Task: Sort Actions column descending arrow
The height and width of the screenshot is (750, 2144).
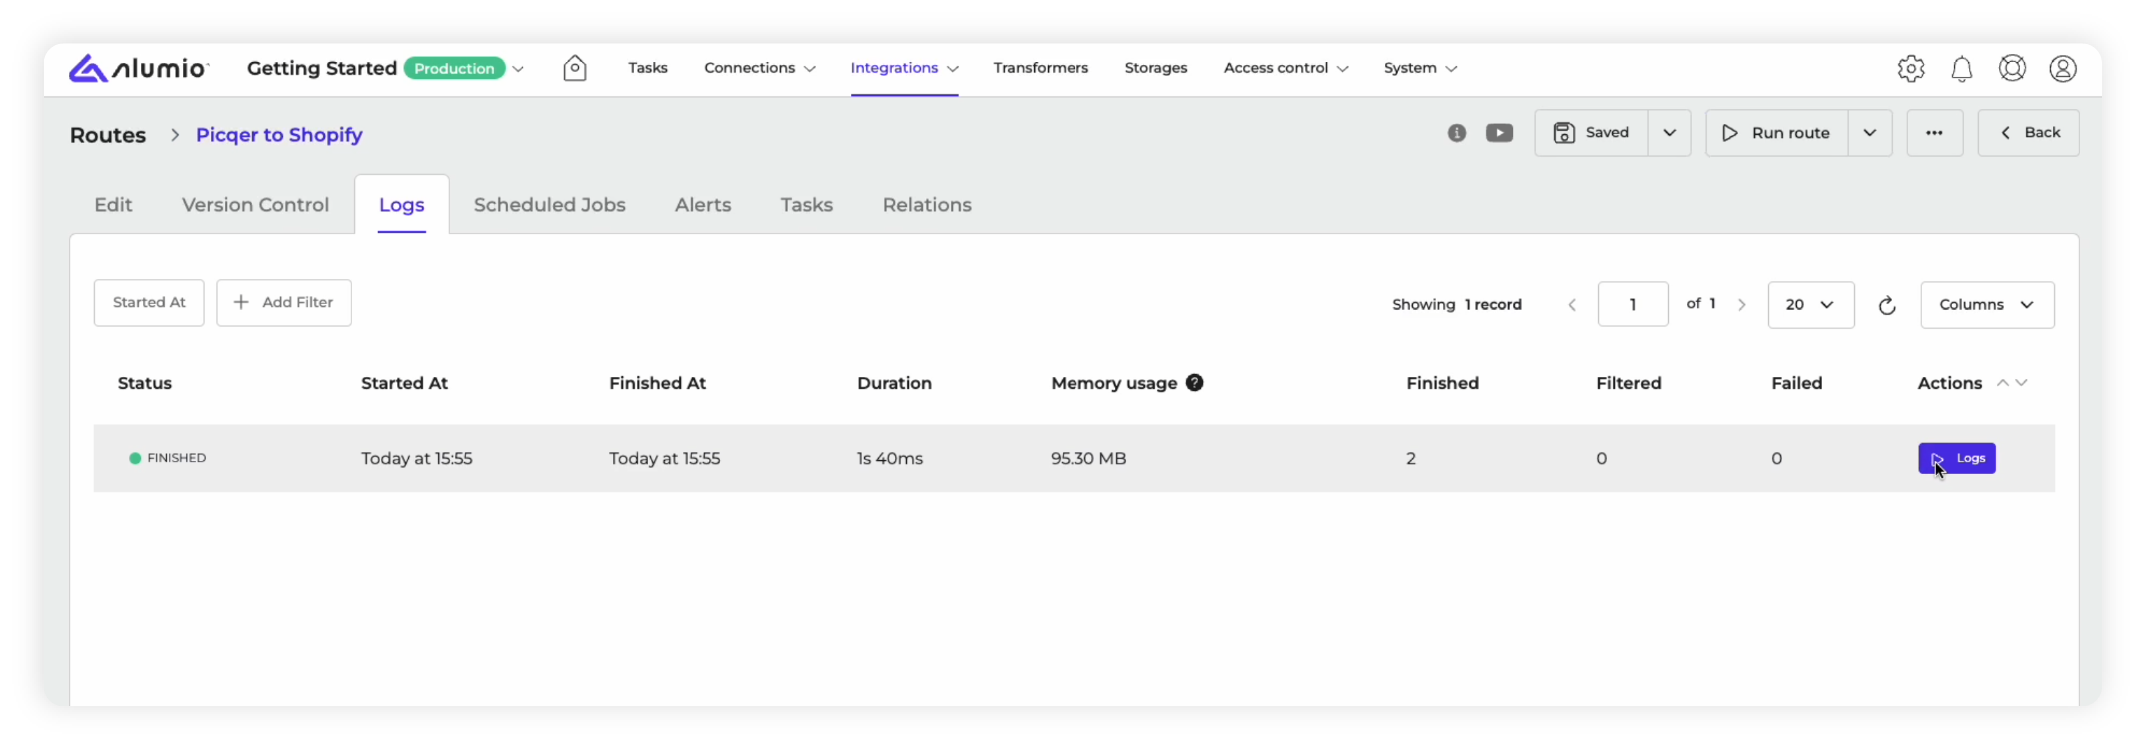Action: [x=2021, y=383]
